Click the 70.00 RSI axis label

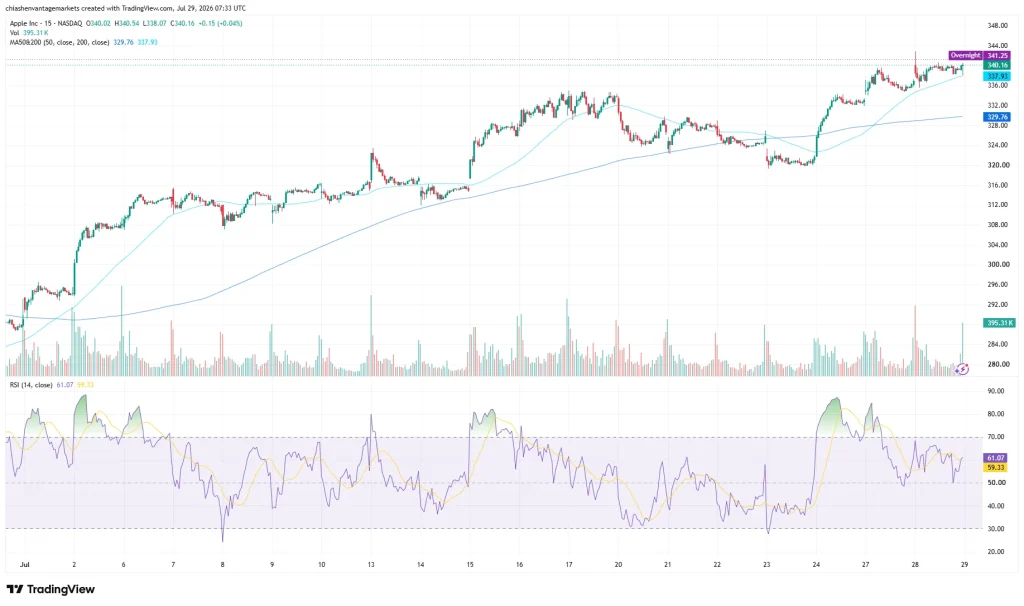click(x=996, y=437)
